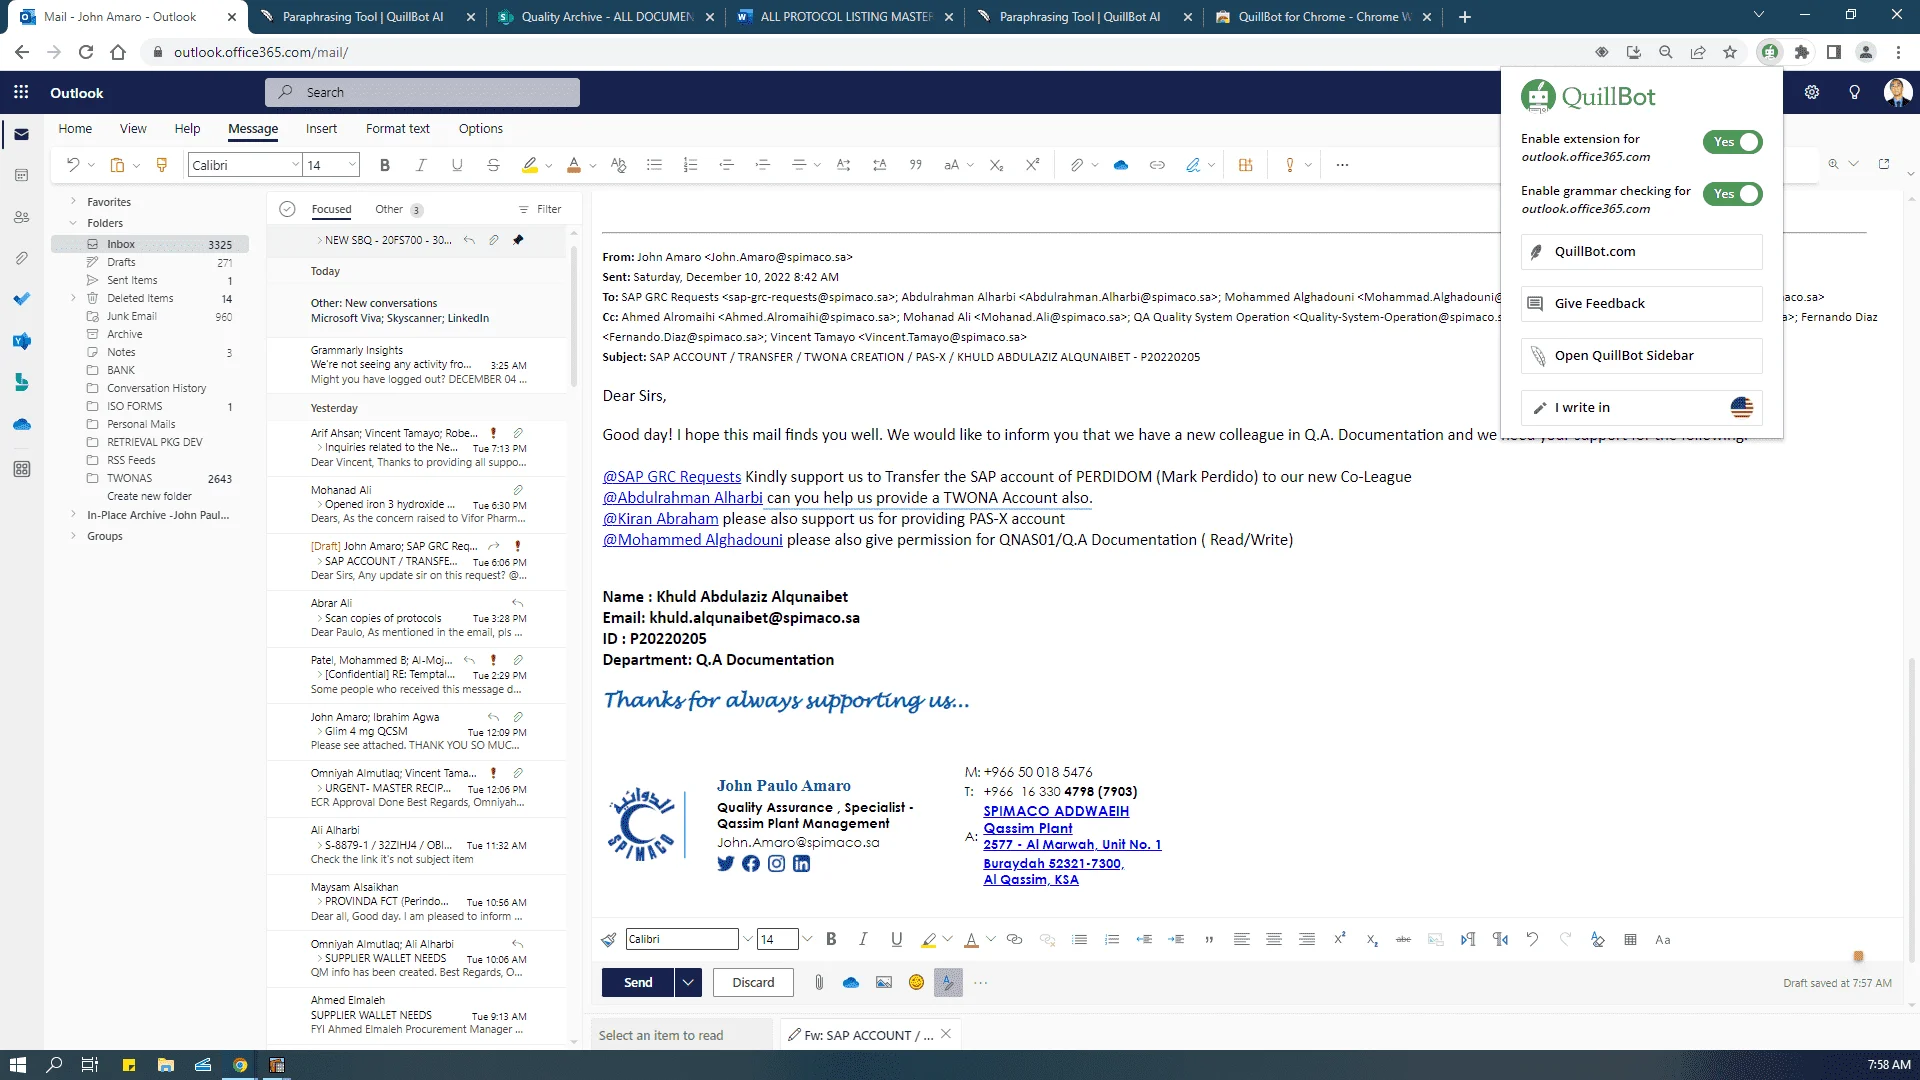Click the Undo icon in the top ribbon
Image resolution: width=1920 pixels, height=1080 pixels.
click(x=72, y=165)
